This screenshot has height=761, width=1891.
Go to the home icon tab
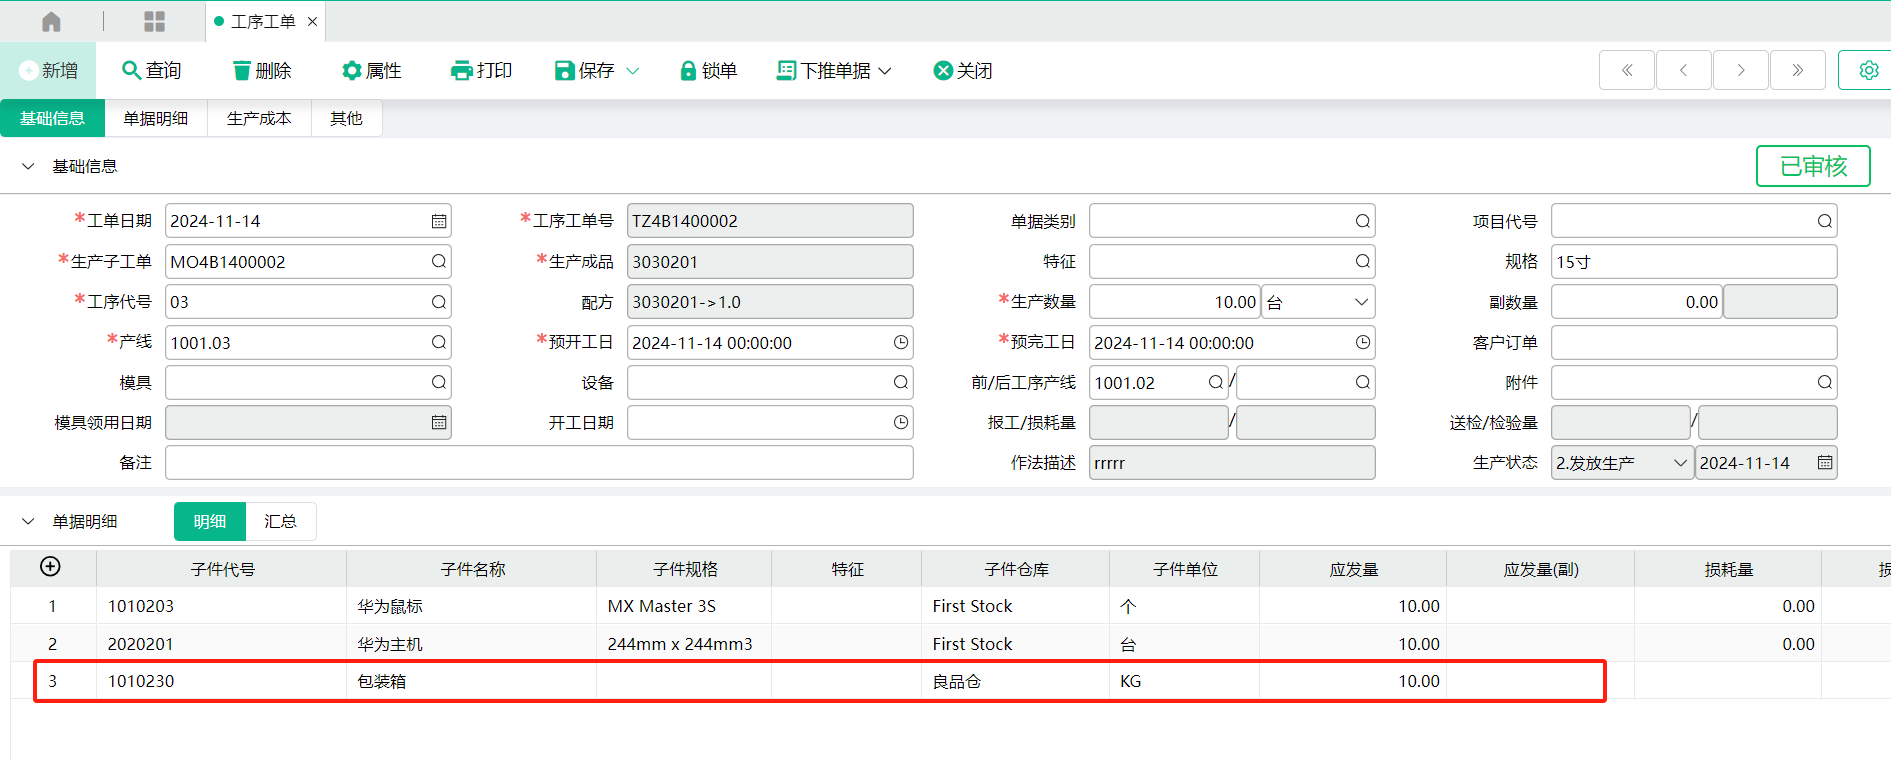[x=51, y=21]
